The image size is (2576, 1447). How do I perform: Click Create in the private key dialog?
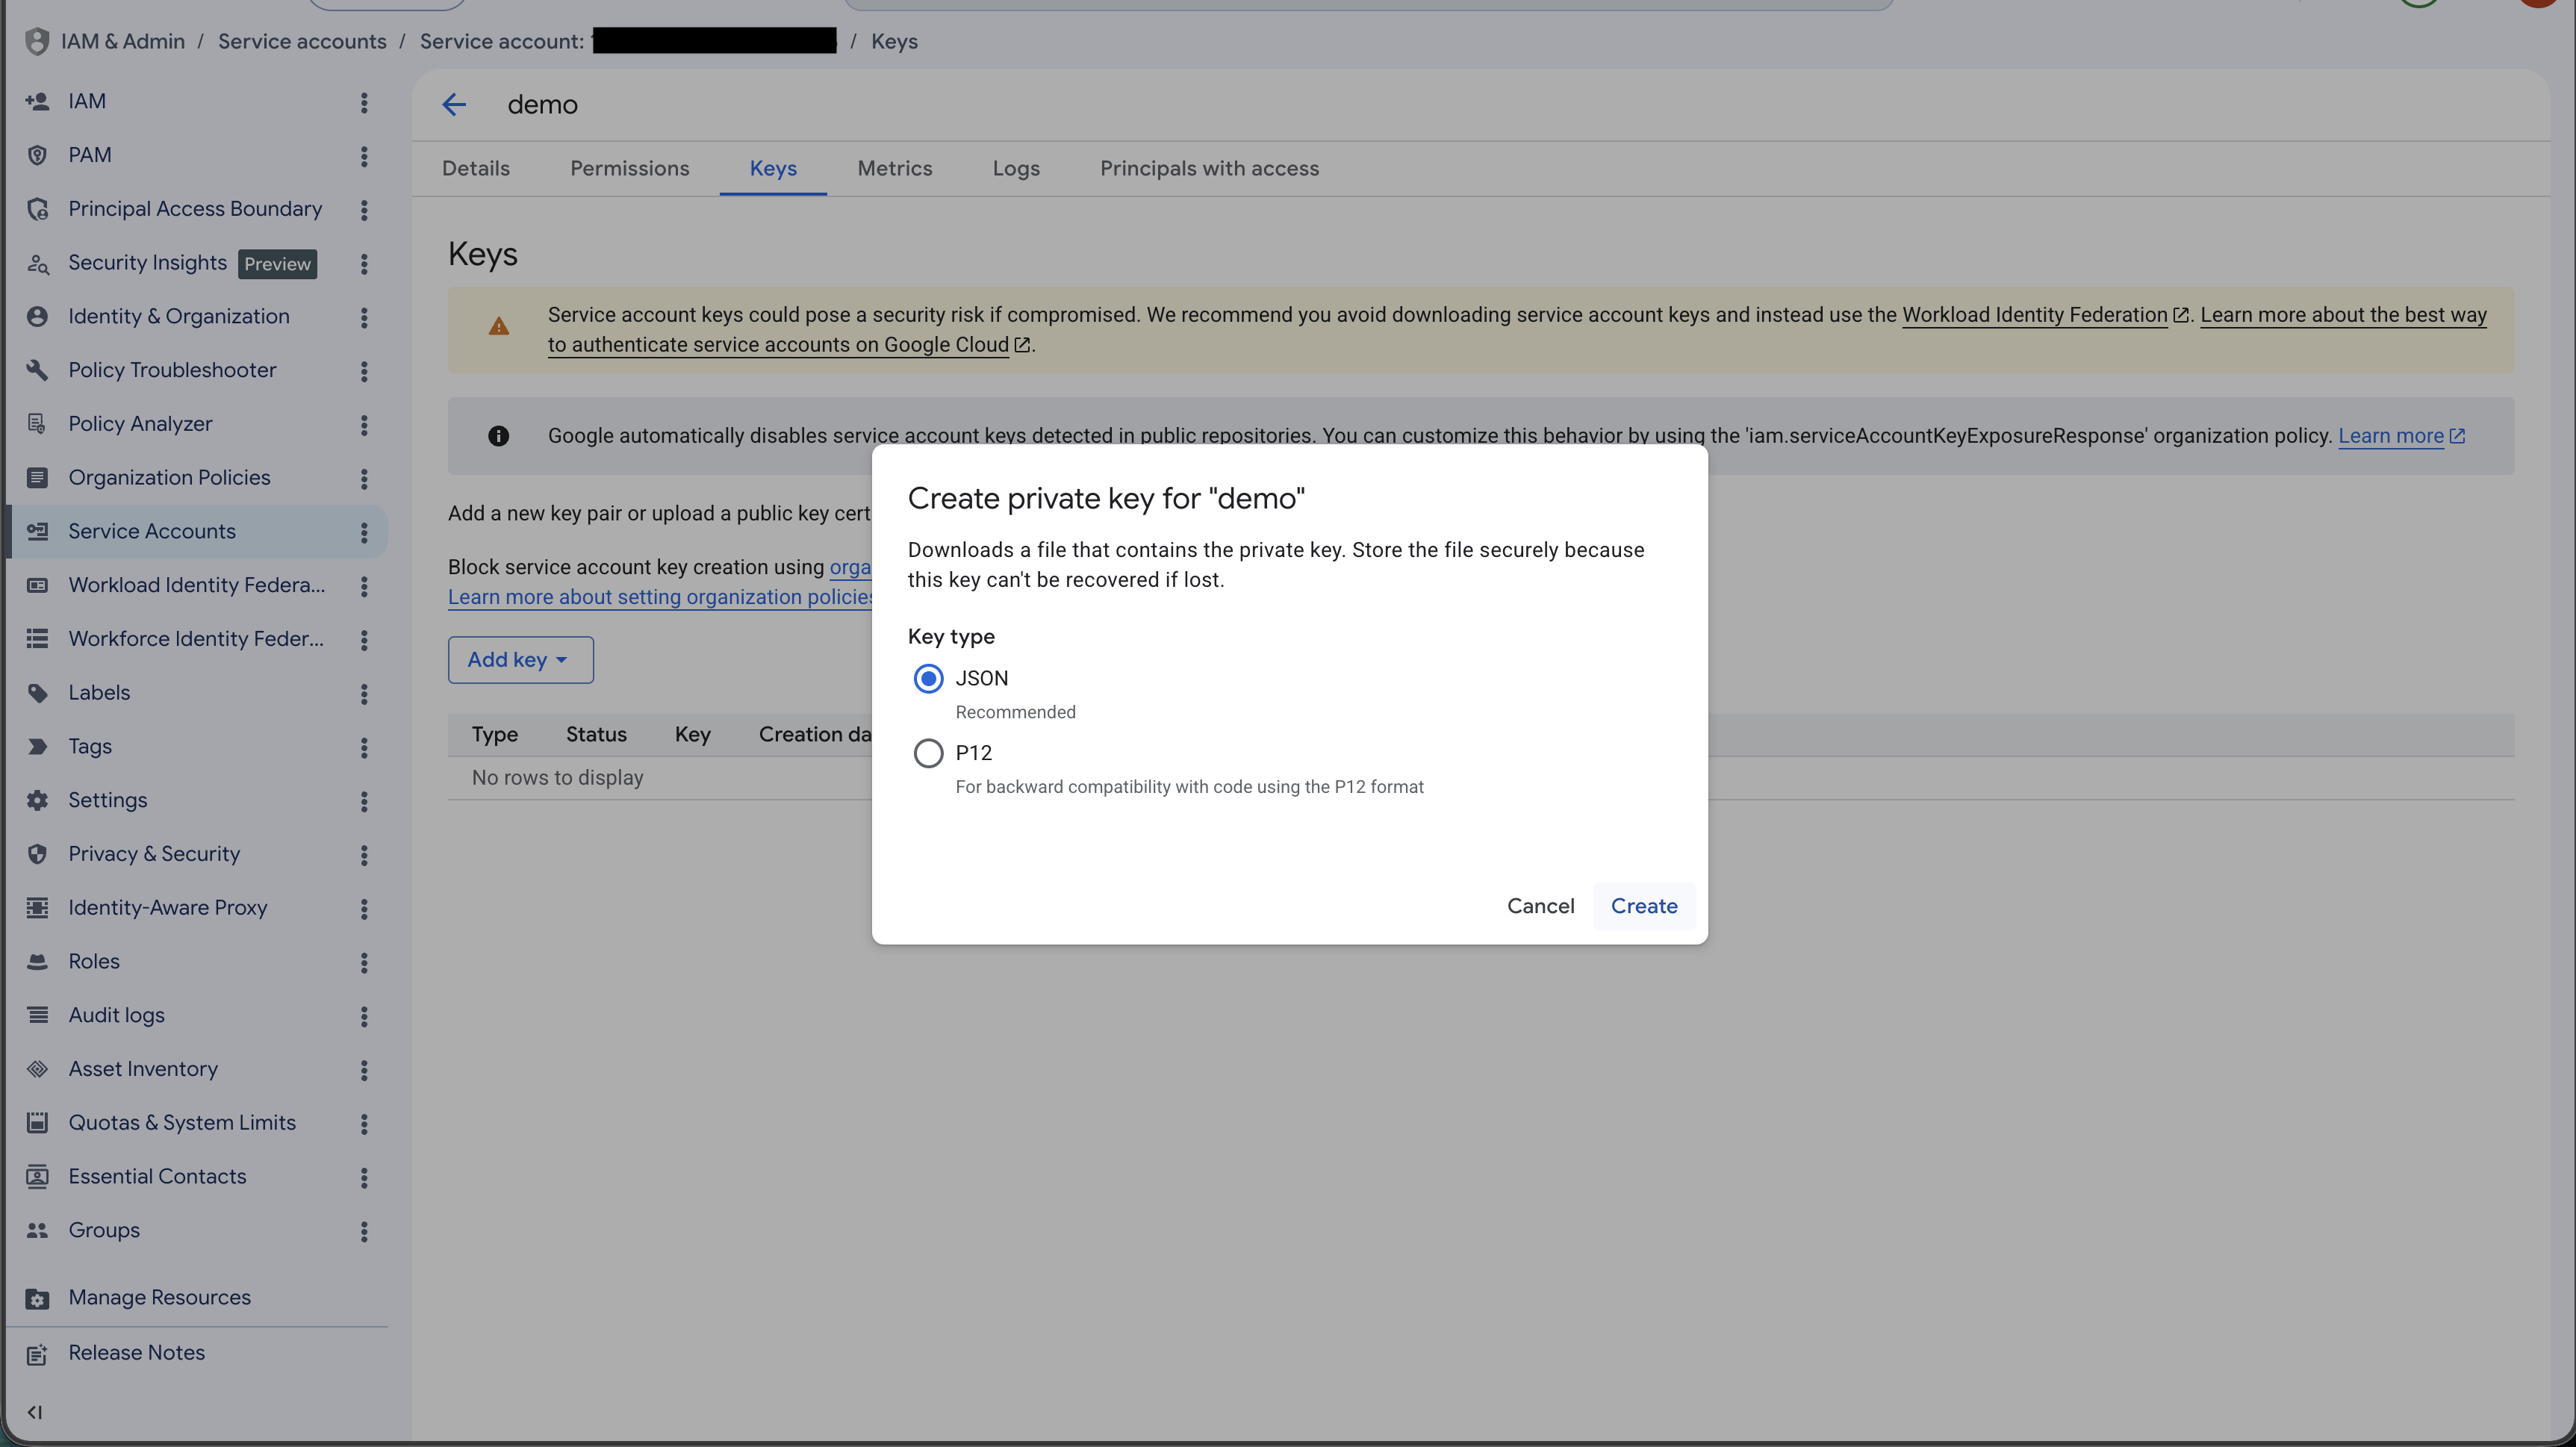pyautogui.click(x=1643, y=906)
